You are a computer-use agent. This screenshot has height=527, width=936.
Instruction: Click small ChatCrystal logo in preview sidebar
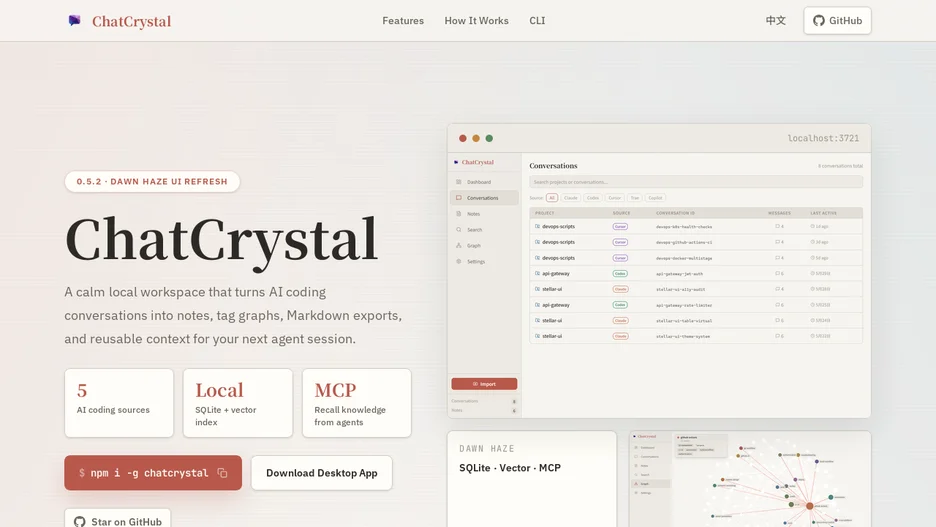click(456, 162)
